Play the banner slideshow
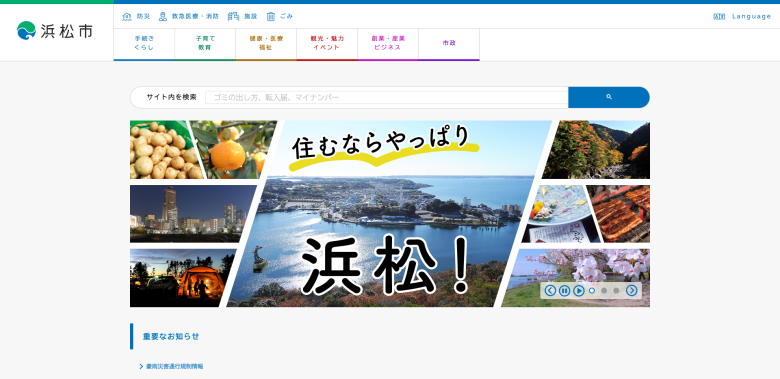 (579, 290)
